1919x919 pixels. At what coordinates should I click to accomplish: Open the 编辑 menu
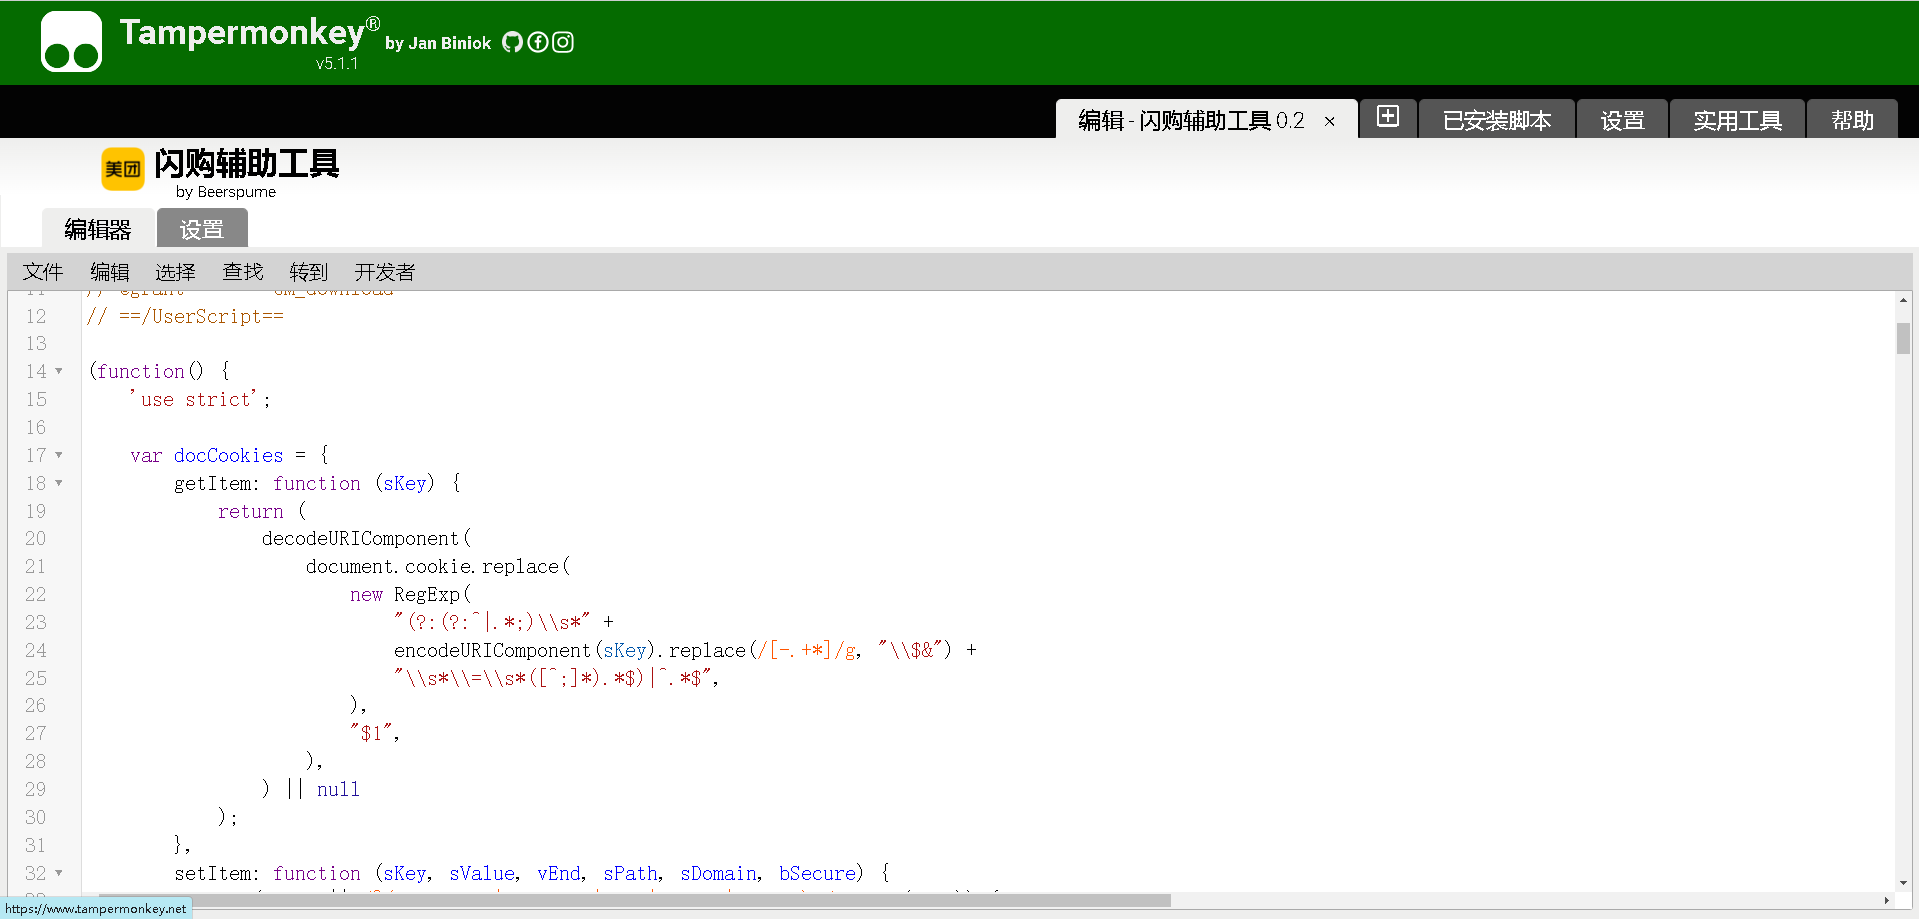click(x=110, y=272)
